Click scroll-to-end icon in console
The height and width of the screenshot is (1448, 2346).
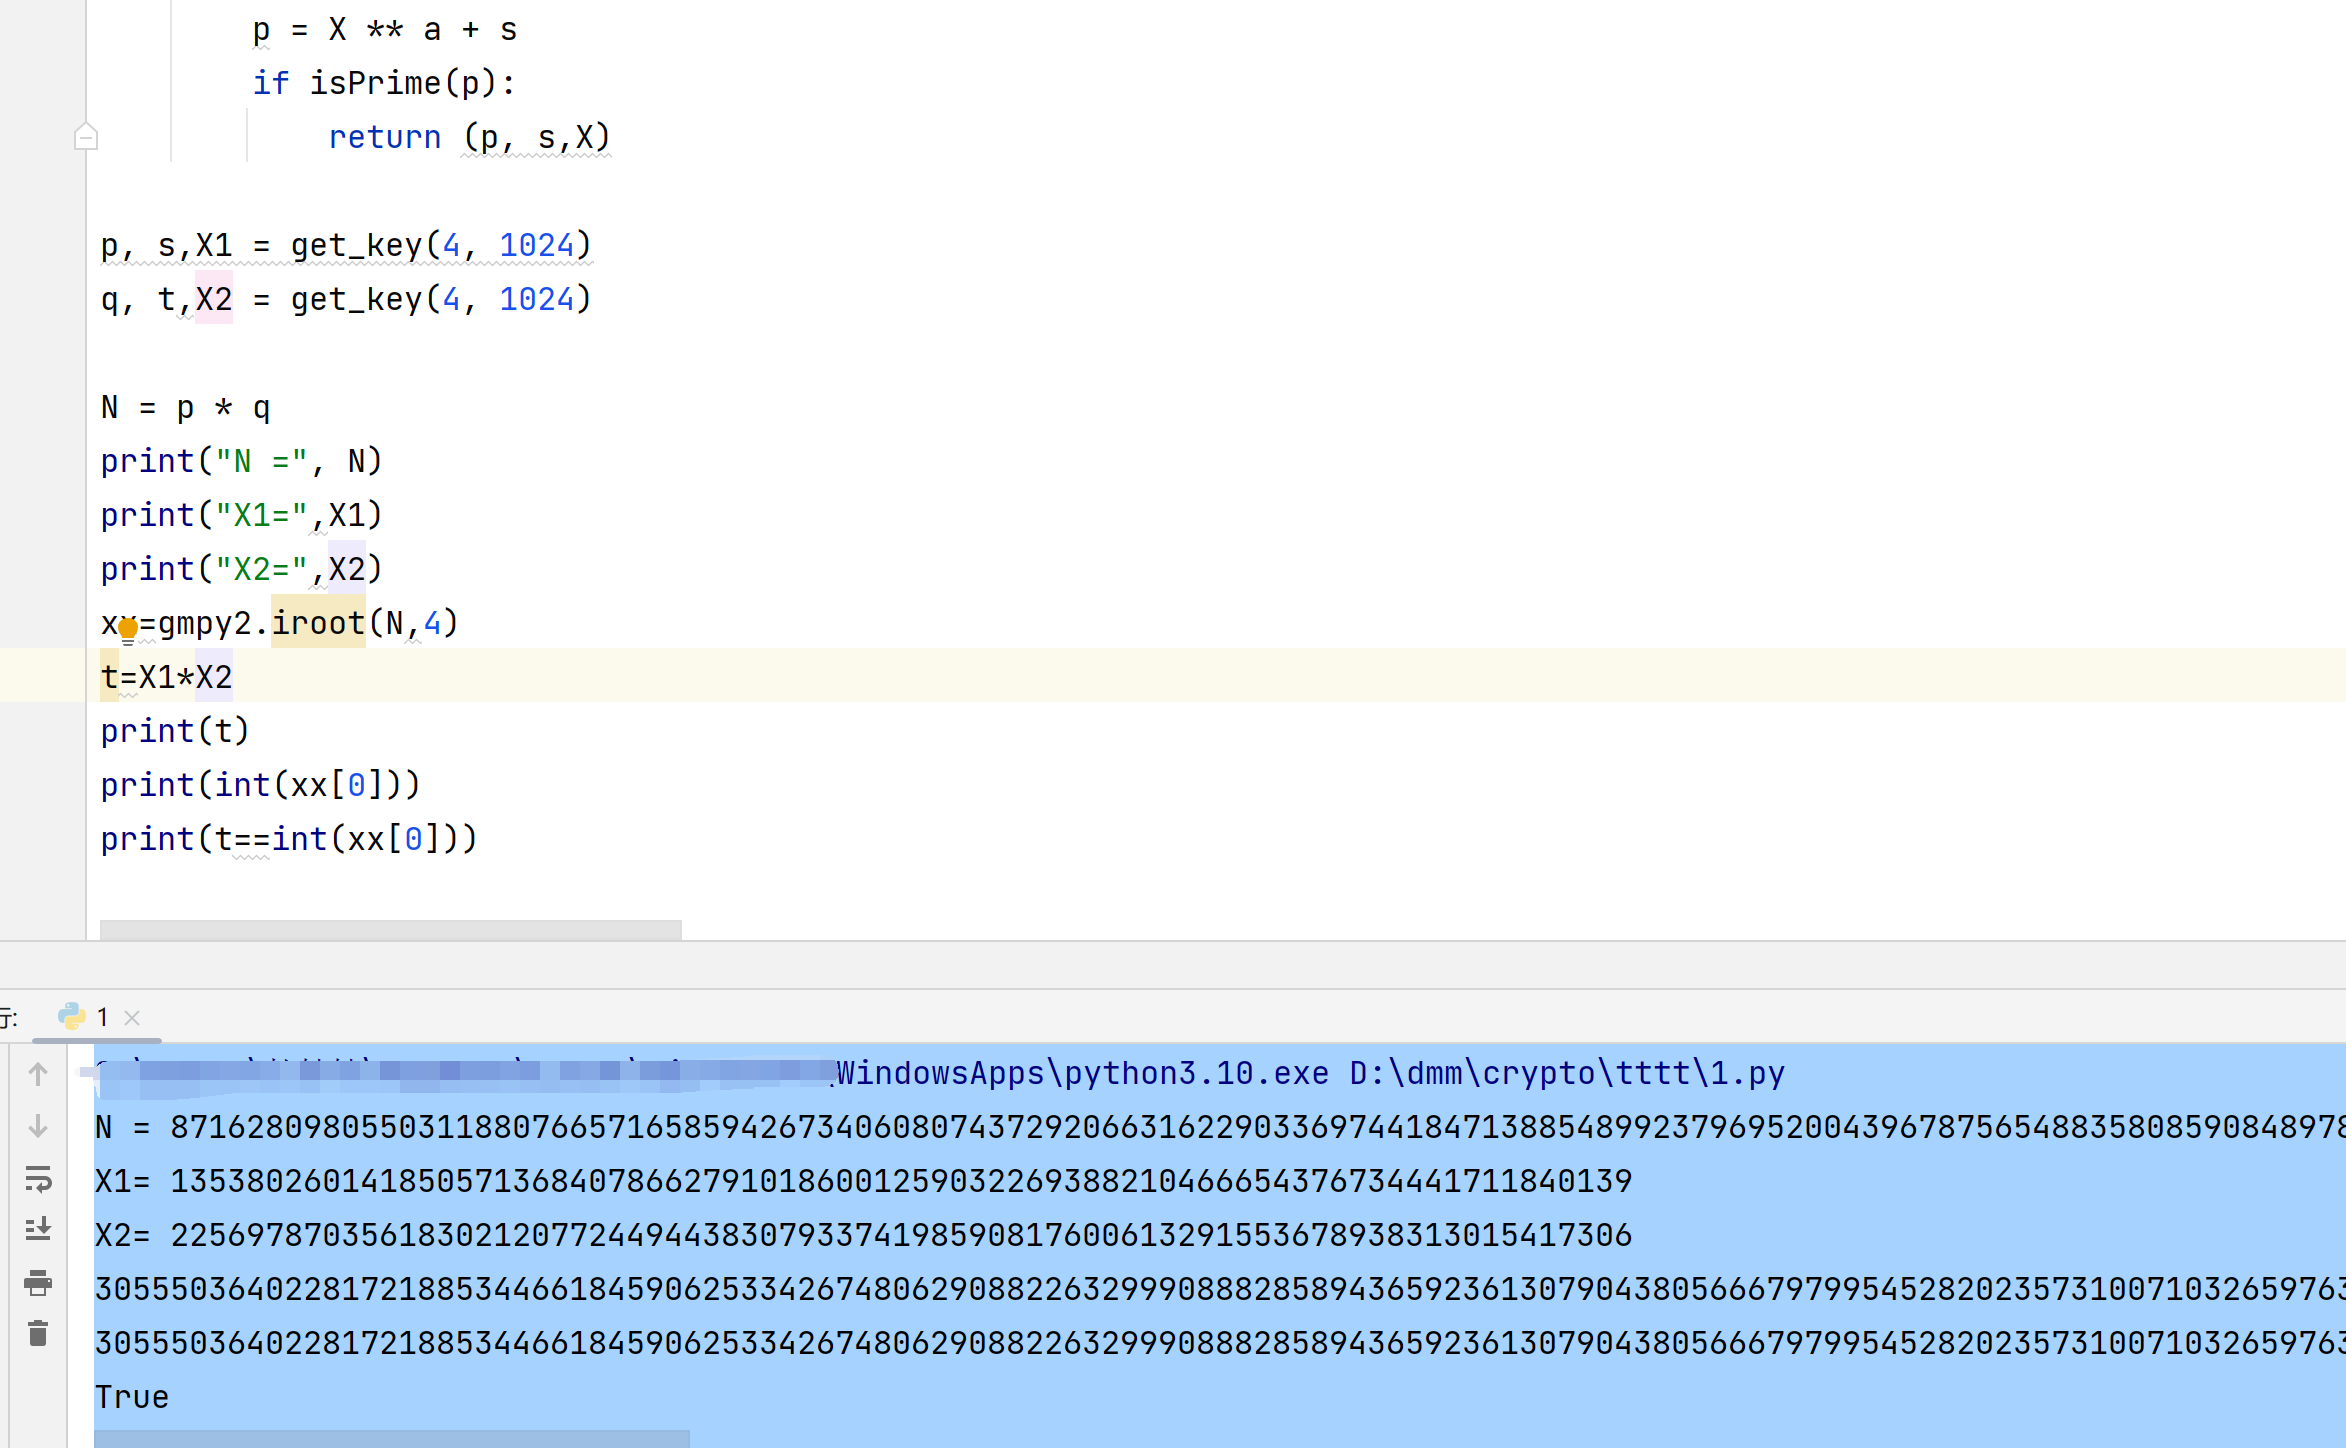point(38,1229)
